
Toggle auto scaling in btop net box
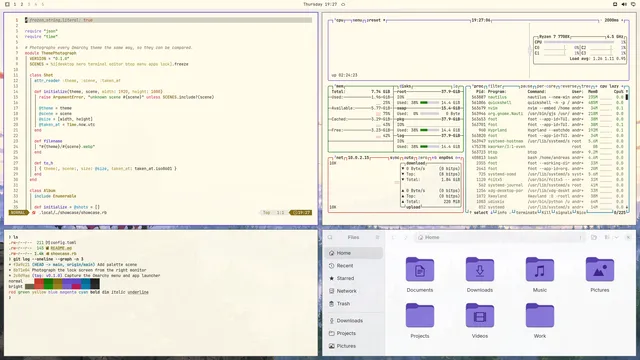pos(409,158)
